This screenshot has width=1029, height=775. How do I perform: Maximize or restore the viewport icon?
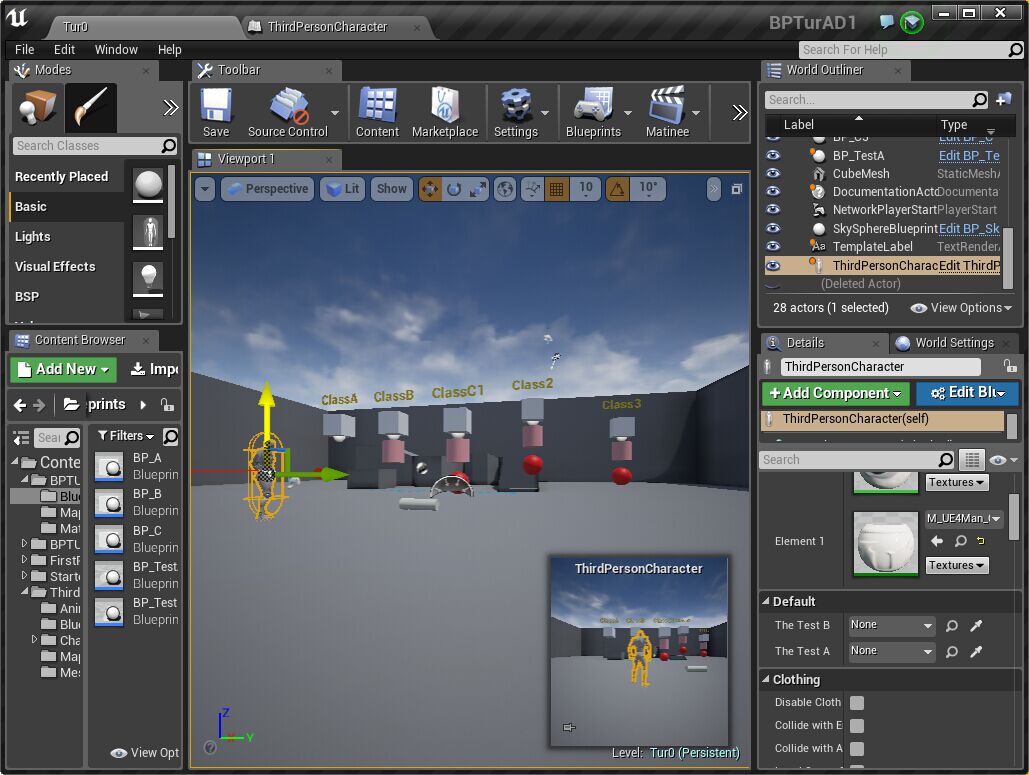tap(737, 189)
